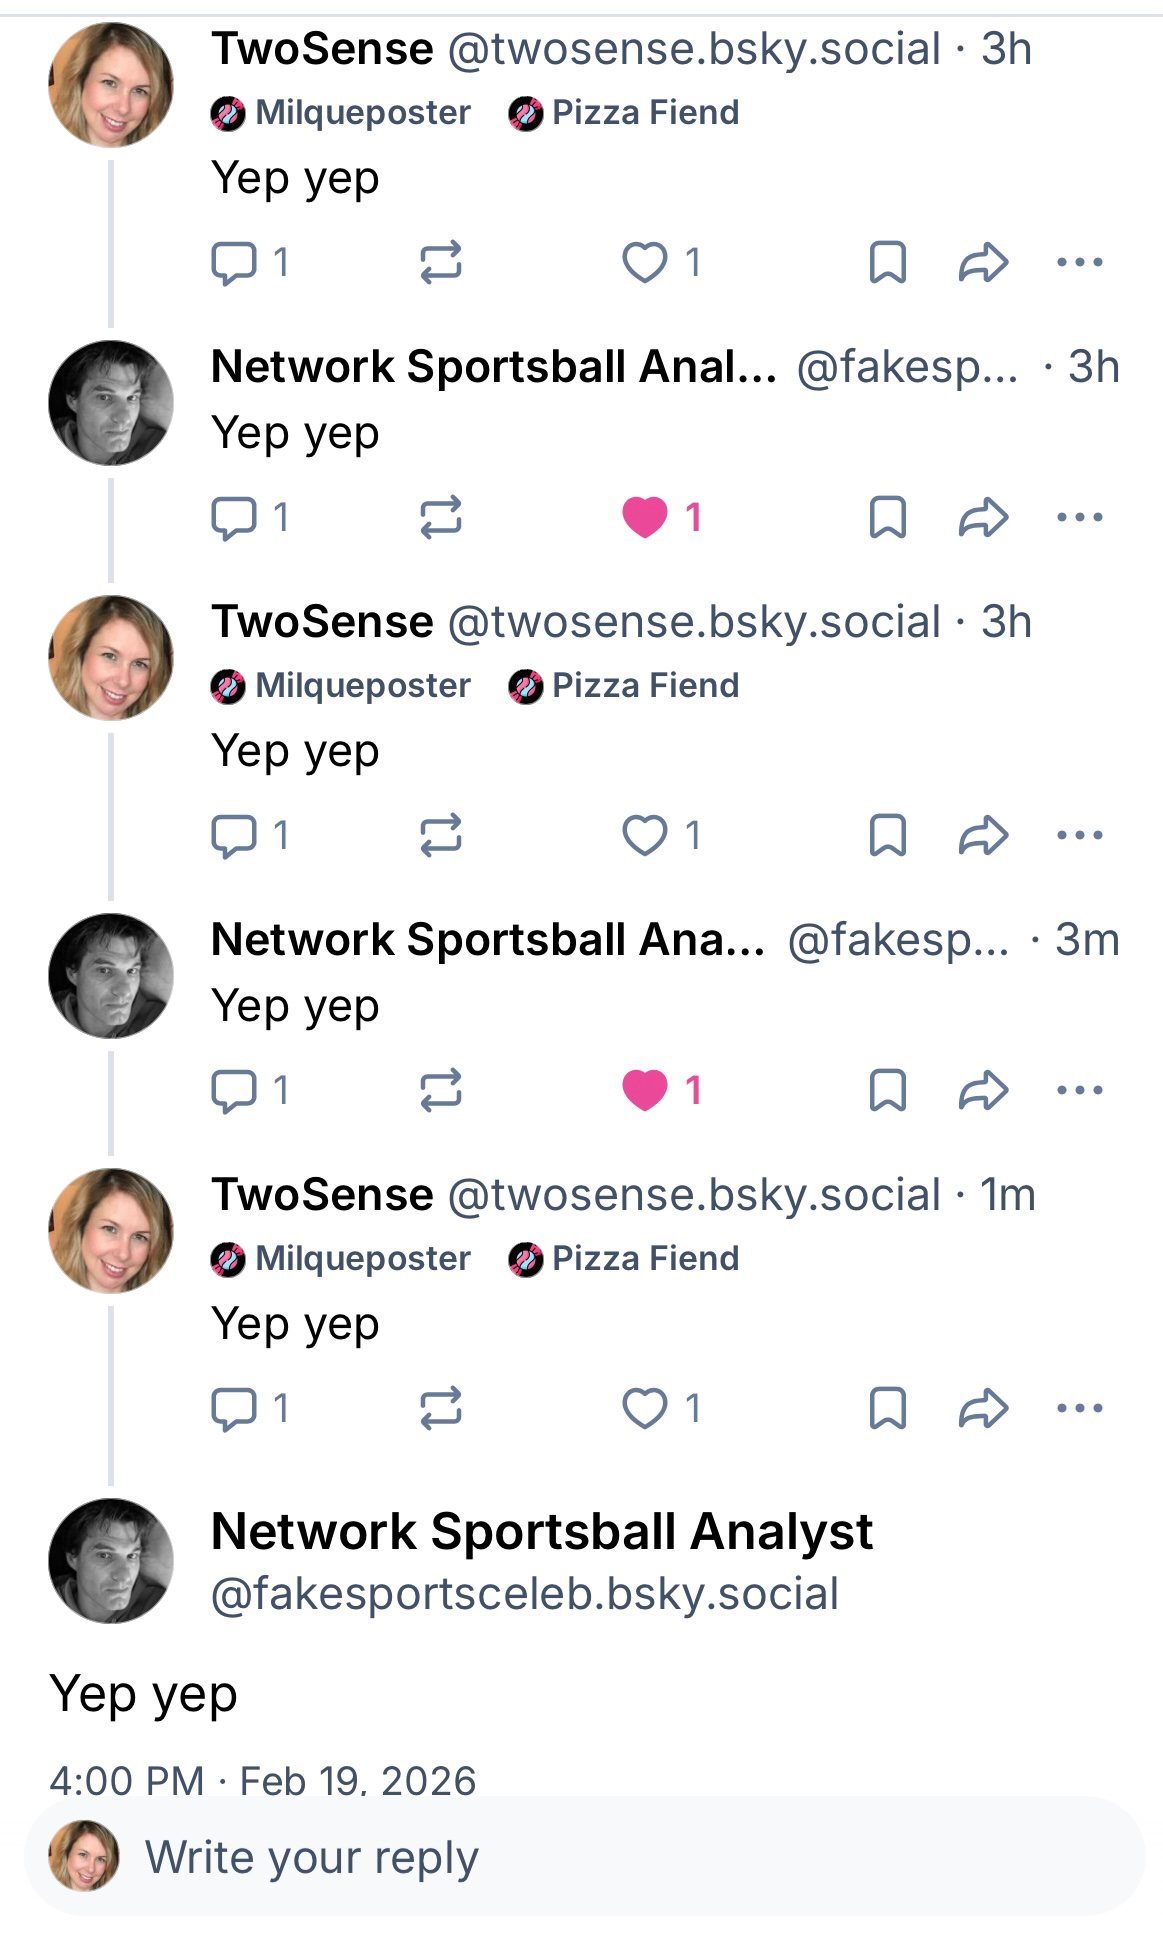
Task: Click reply icon on TwoSense's 1m post
Action: click(234, 1408)
